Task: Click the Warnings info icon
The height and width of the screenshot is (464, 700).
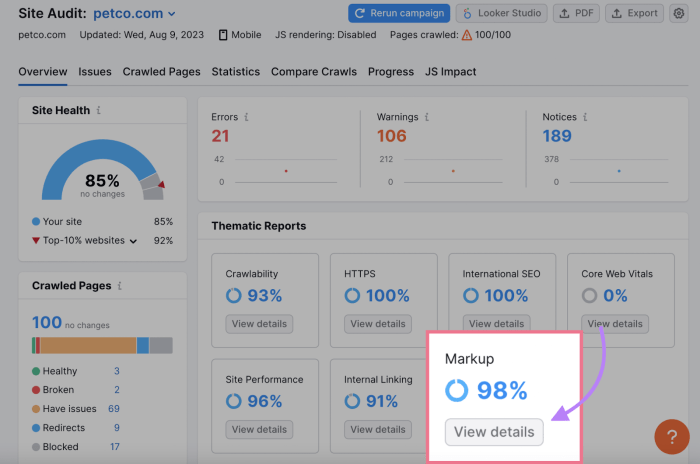Action: coord(427,117)
